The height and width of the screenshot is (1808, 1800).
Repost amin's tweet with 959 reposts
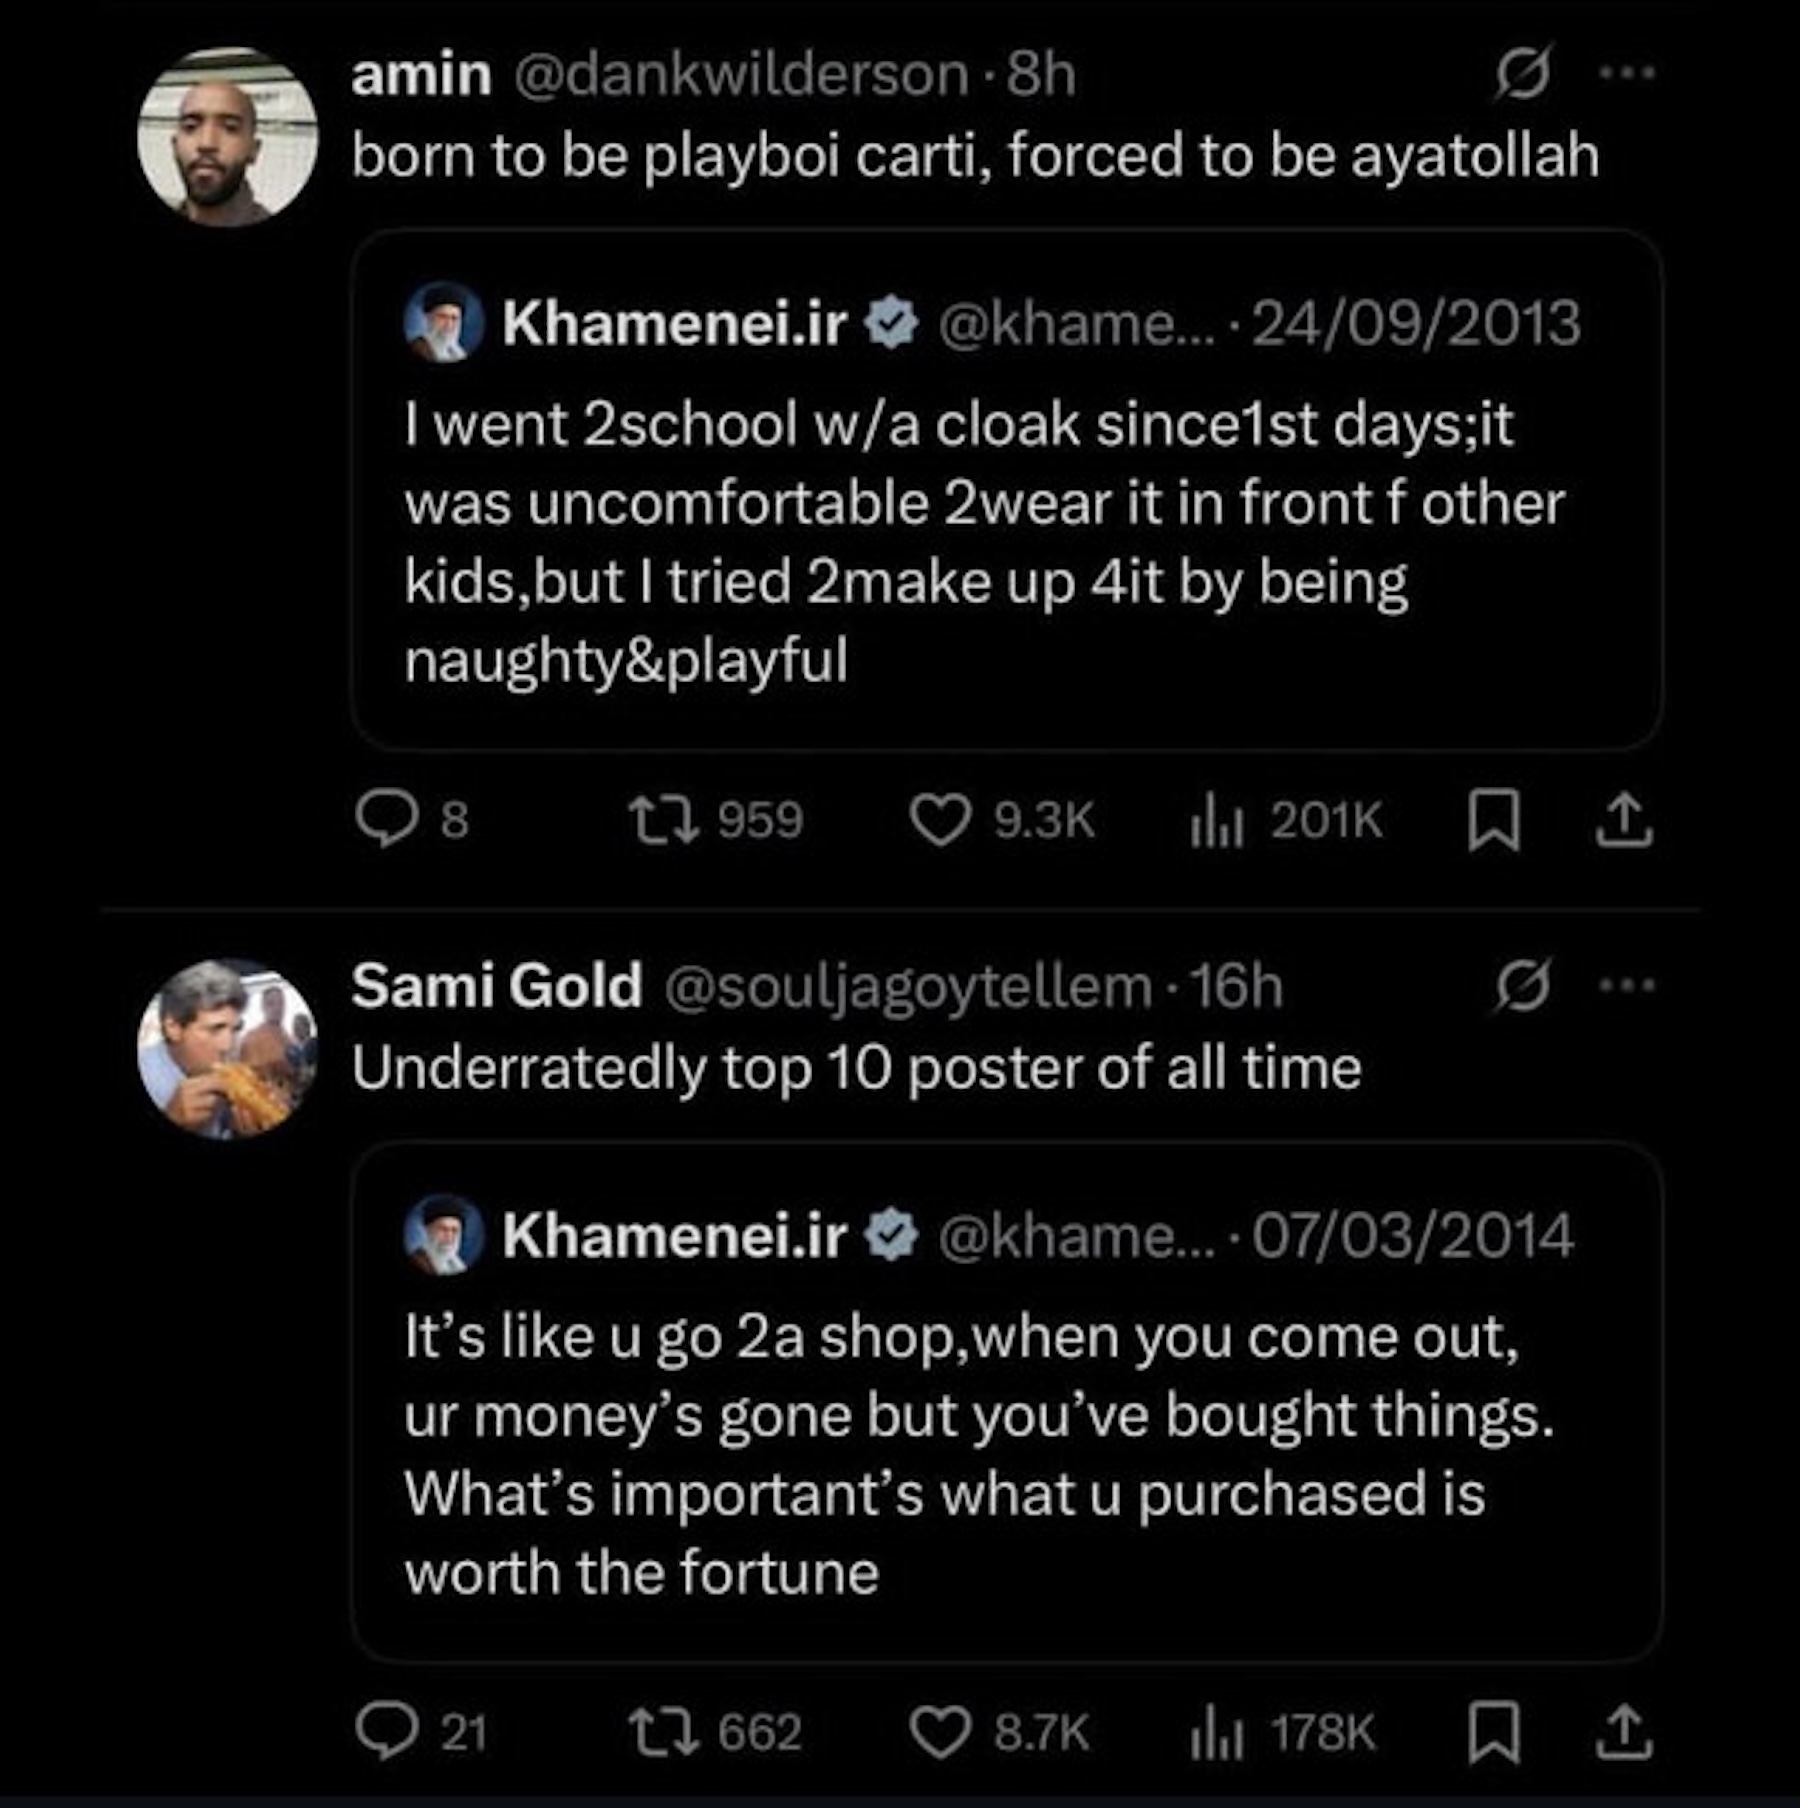click(663, 820)
